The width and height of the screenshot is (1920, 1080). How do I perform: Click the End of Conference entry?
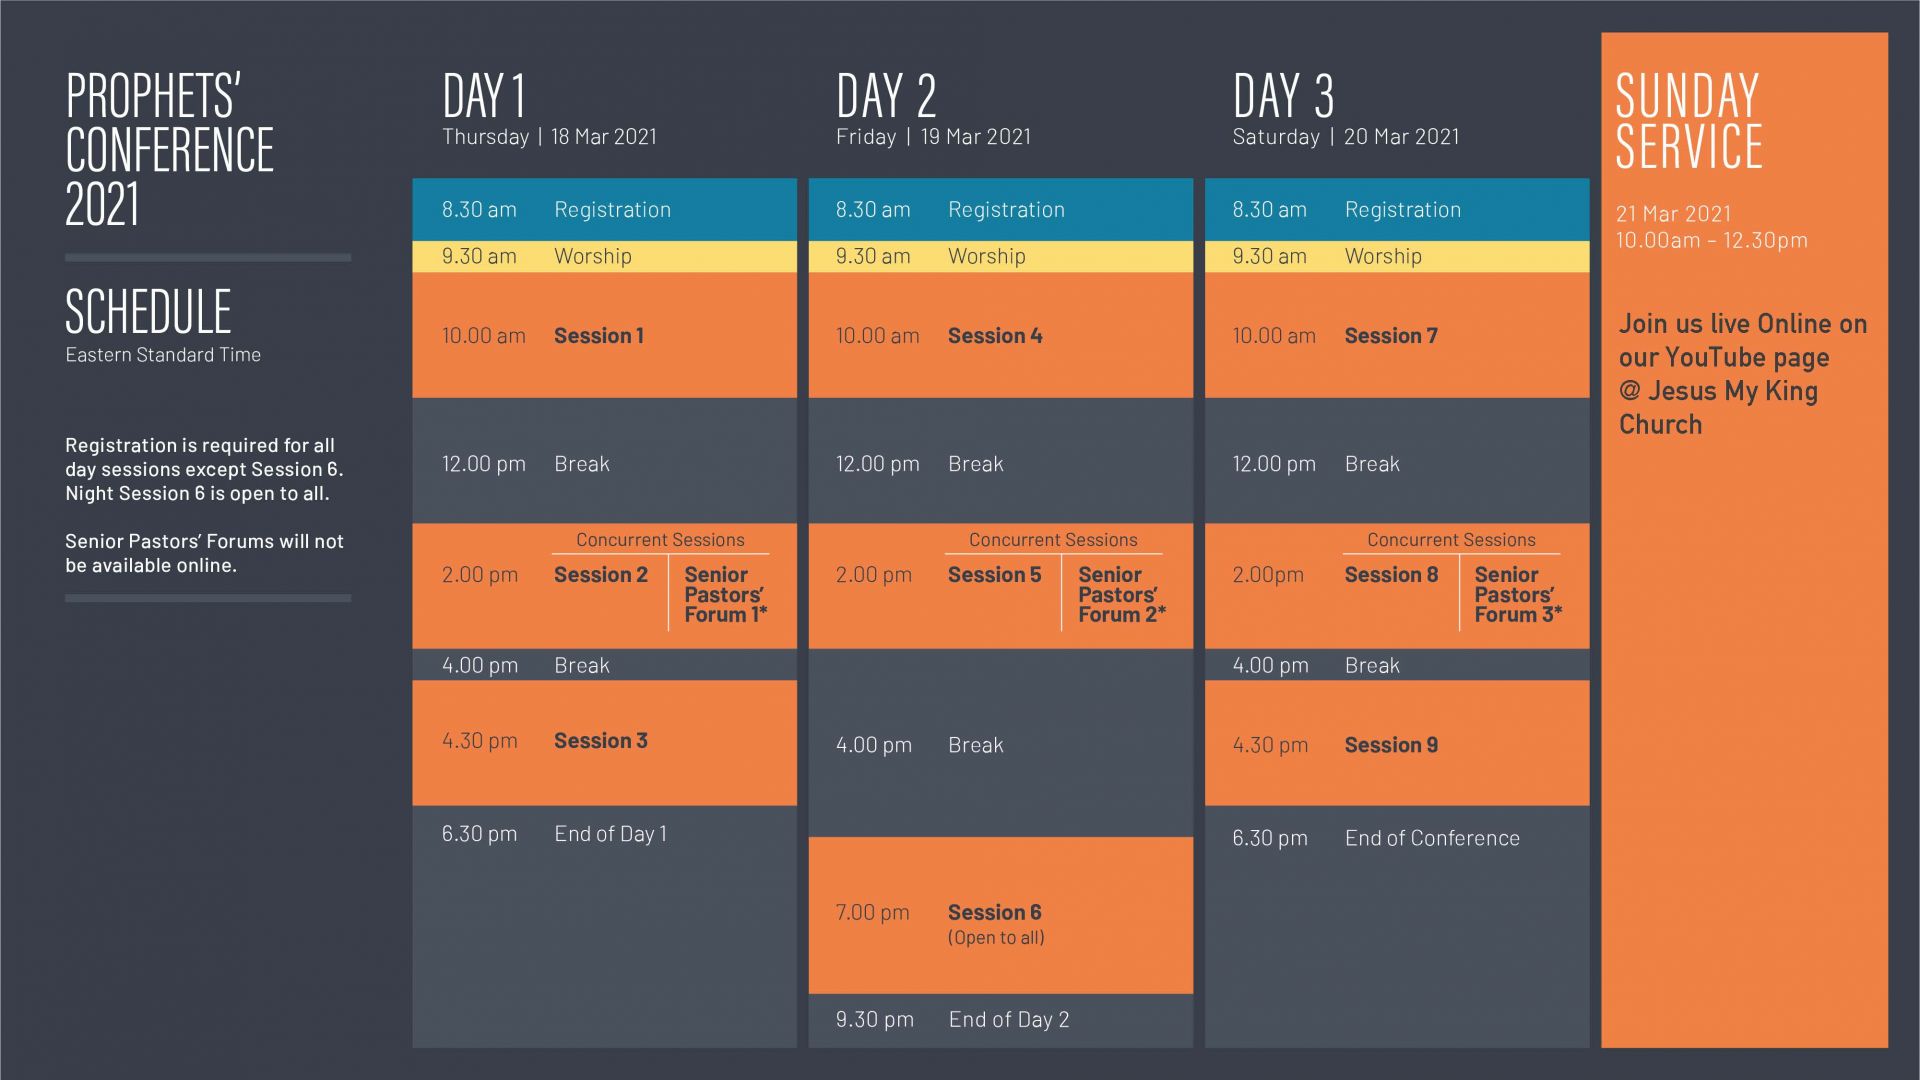coord(1432,839)
